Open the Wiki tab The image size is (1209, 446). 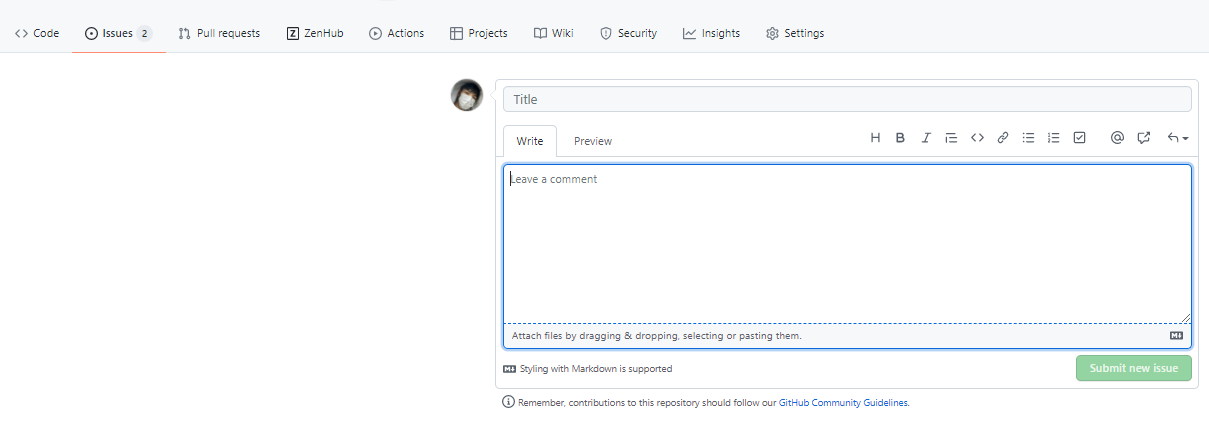point(554,33)
